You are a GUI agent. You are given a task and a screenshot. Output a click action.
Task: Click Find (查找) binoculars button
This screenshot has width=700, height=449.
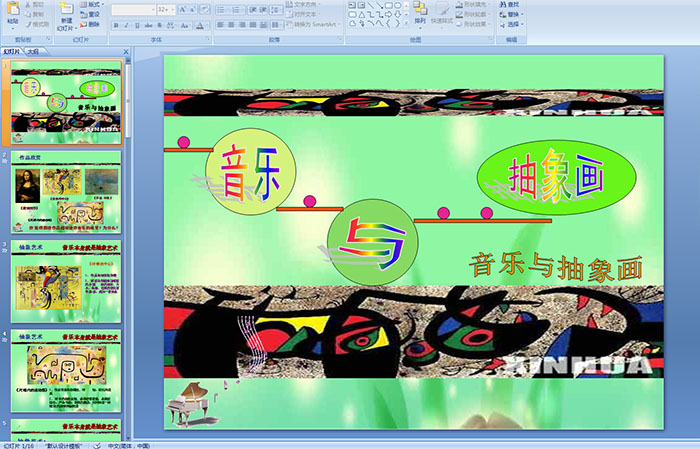[x=509, y=4]
